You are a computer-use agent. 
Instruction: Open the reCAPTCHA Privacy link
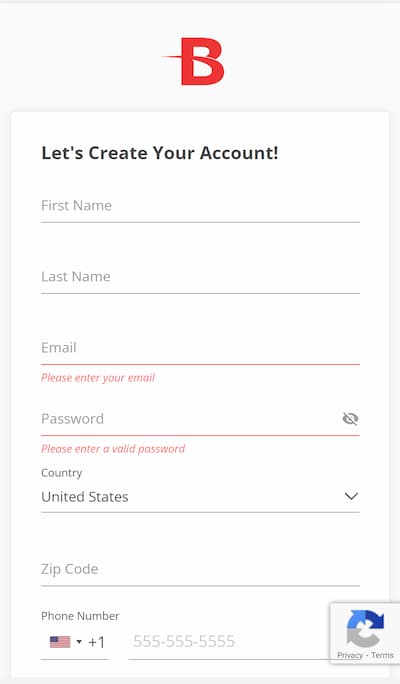pyautogui.click(x=349, y=655)
